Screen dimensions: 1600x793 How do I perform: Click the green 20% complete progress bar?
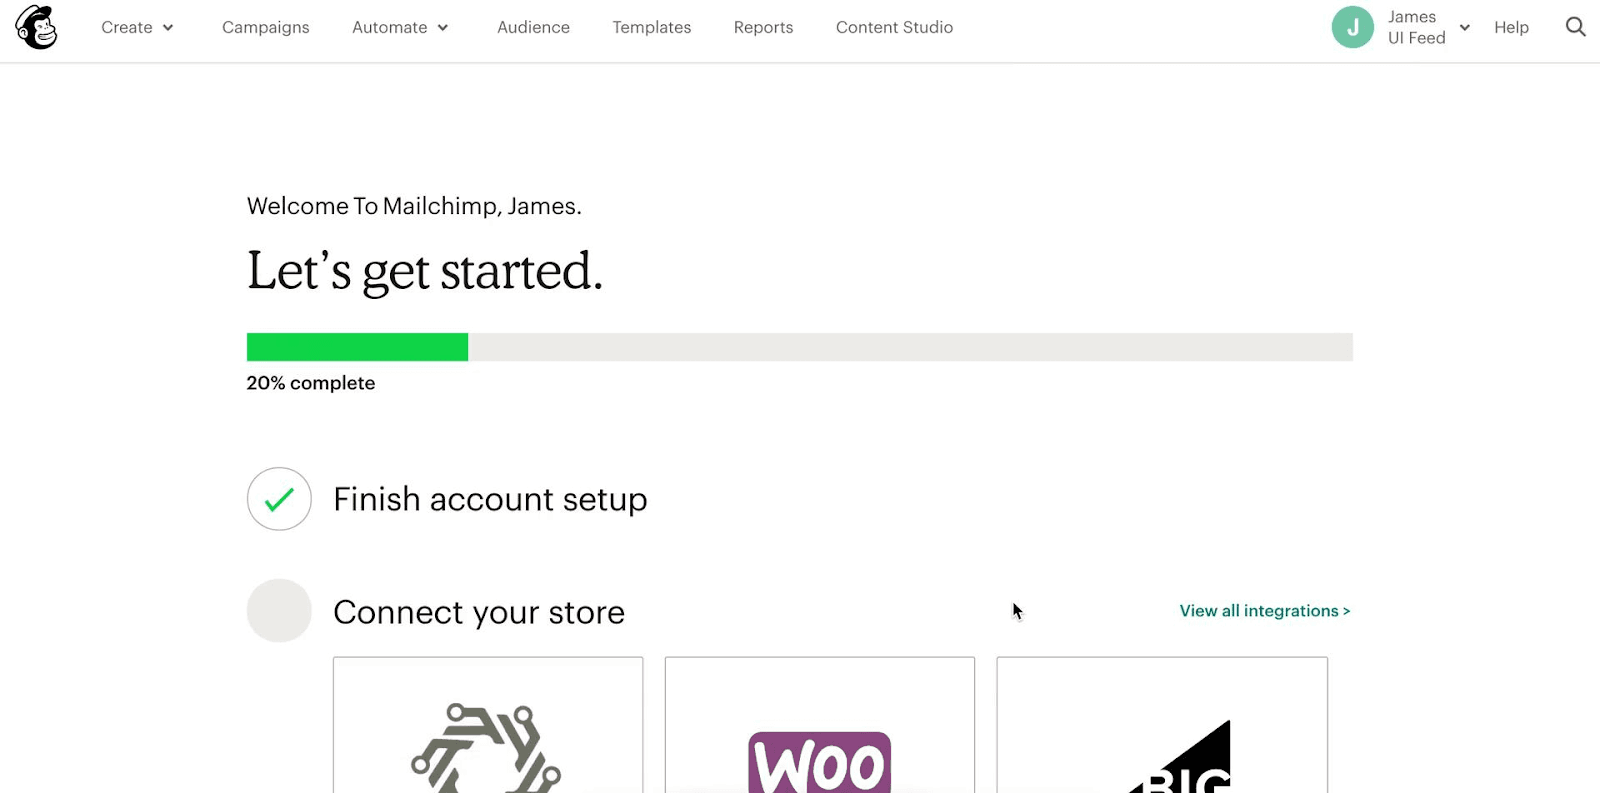pyautogui.click(x=357, y=347)
